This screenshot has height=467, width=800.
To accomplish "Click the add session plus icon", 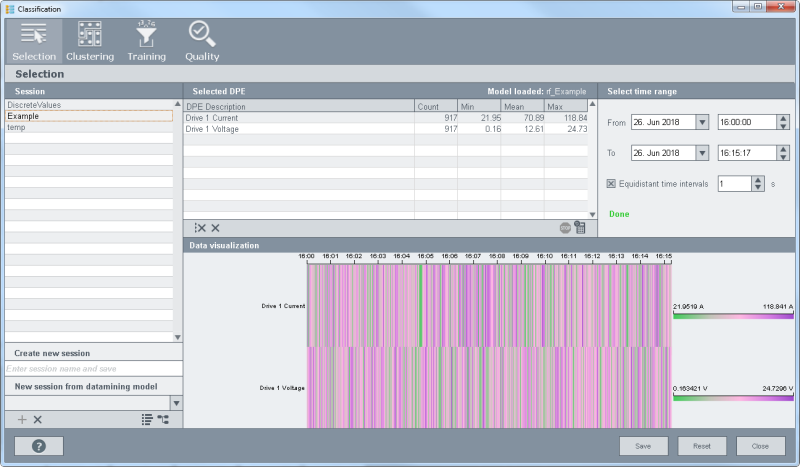I will click(x=22, y=420).
